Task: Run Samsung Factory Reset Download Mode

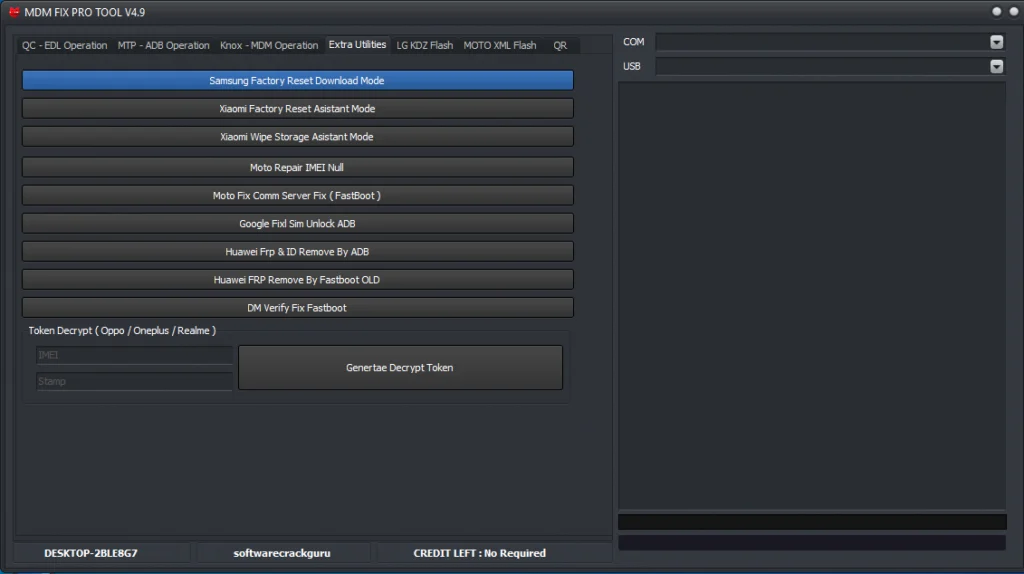Action: pyautogui.click(x=297, y=80)
